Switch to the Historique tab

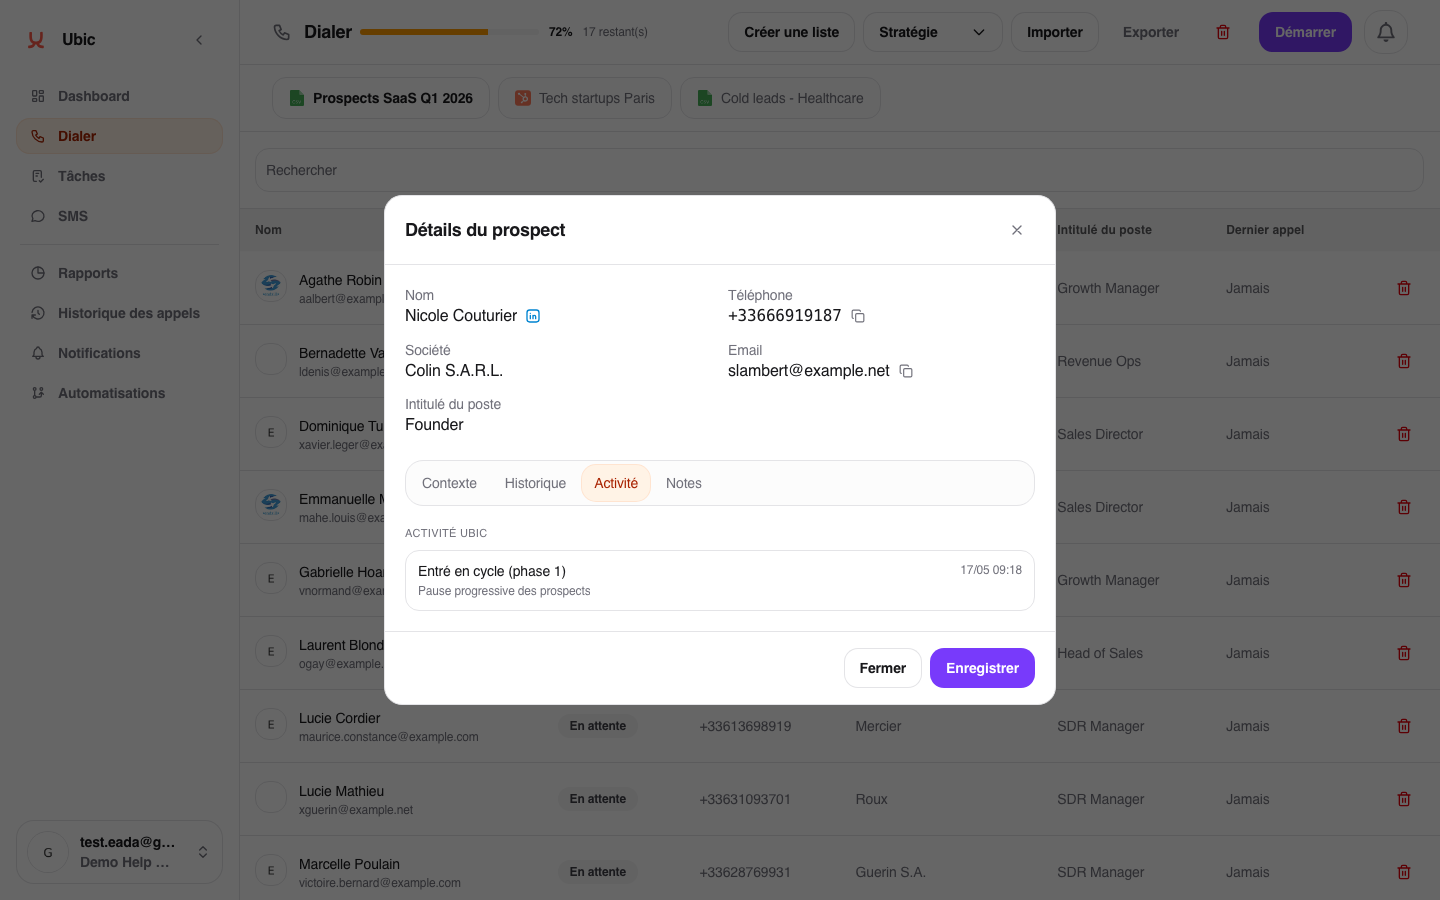click(x=535, y=483)
